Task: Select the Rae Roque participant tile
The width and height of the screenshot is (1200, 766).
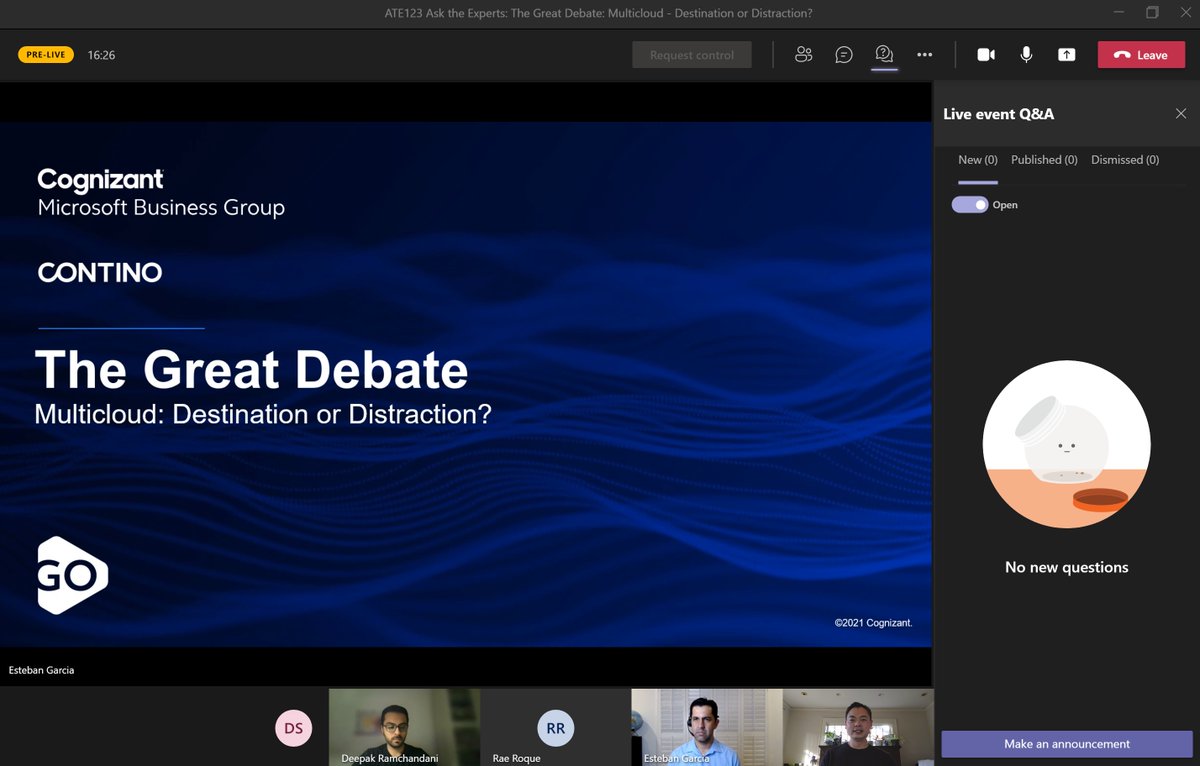Action: (x=556, y=727)
